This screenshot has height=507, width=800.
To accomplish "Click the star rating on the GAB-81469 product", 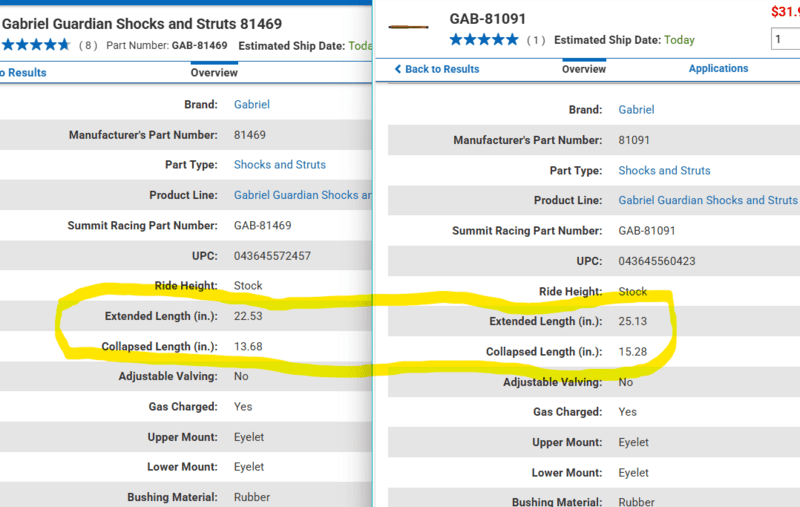I will (35, 45).
